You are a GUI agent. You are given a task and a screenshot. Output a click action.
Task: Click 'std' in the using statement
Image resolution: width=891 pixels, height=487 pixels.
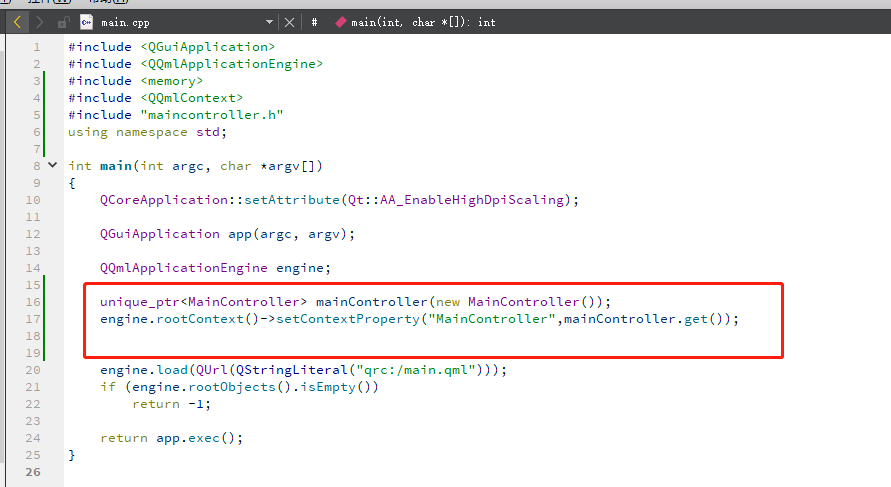point(208,132)
